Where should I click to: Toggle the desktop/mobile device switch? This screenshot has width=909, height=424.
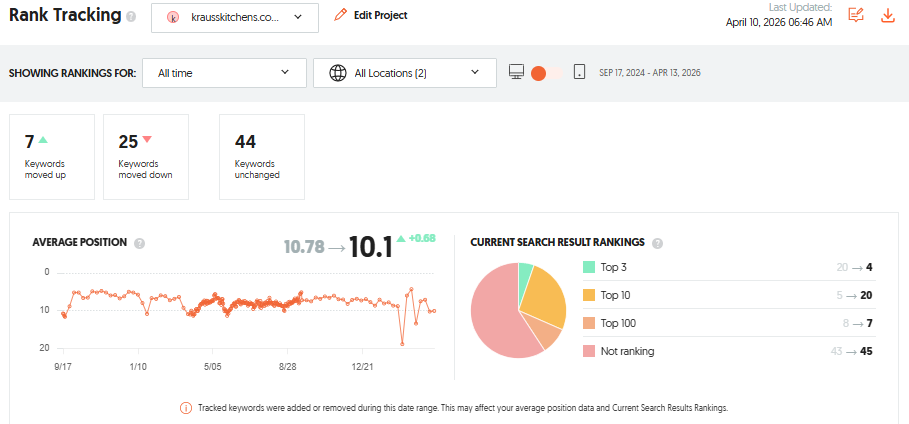tap(547, 73)
